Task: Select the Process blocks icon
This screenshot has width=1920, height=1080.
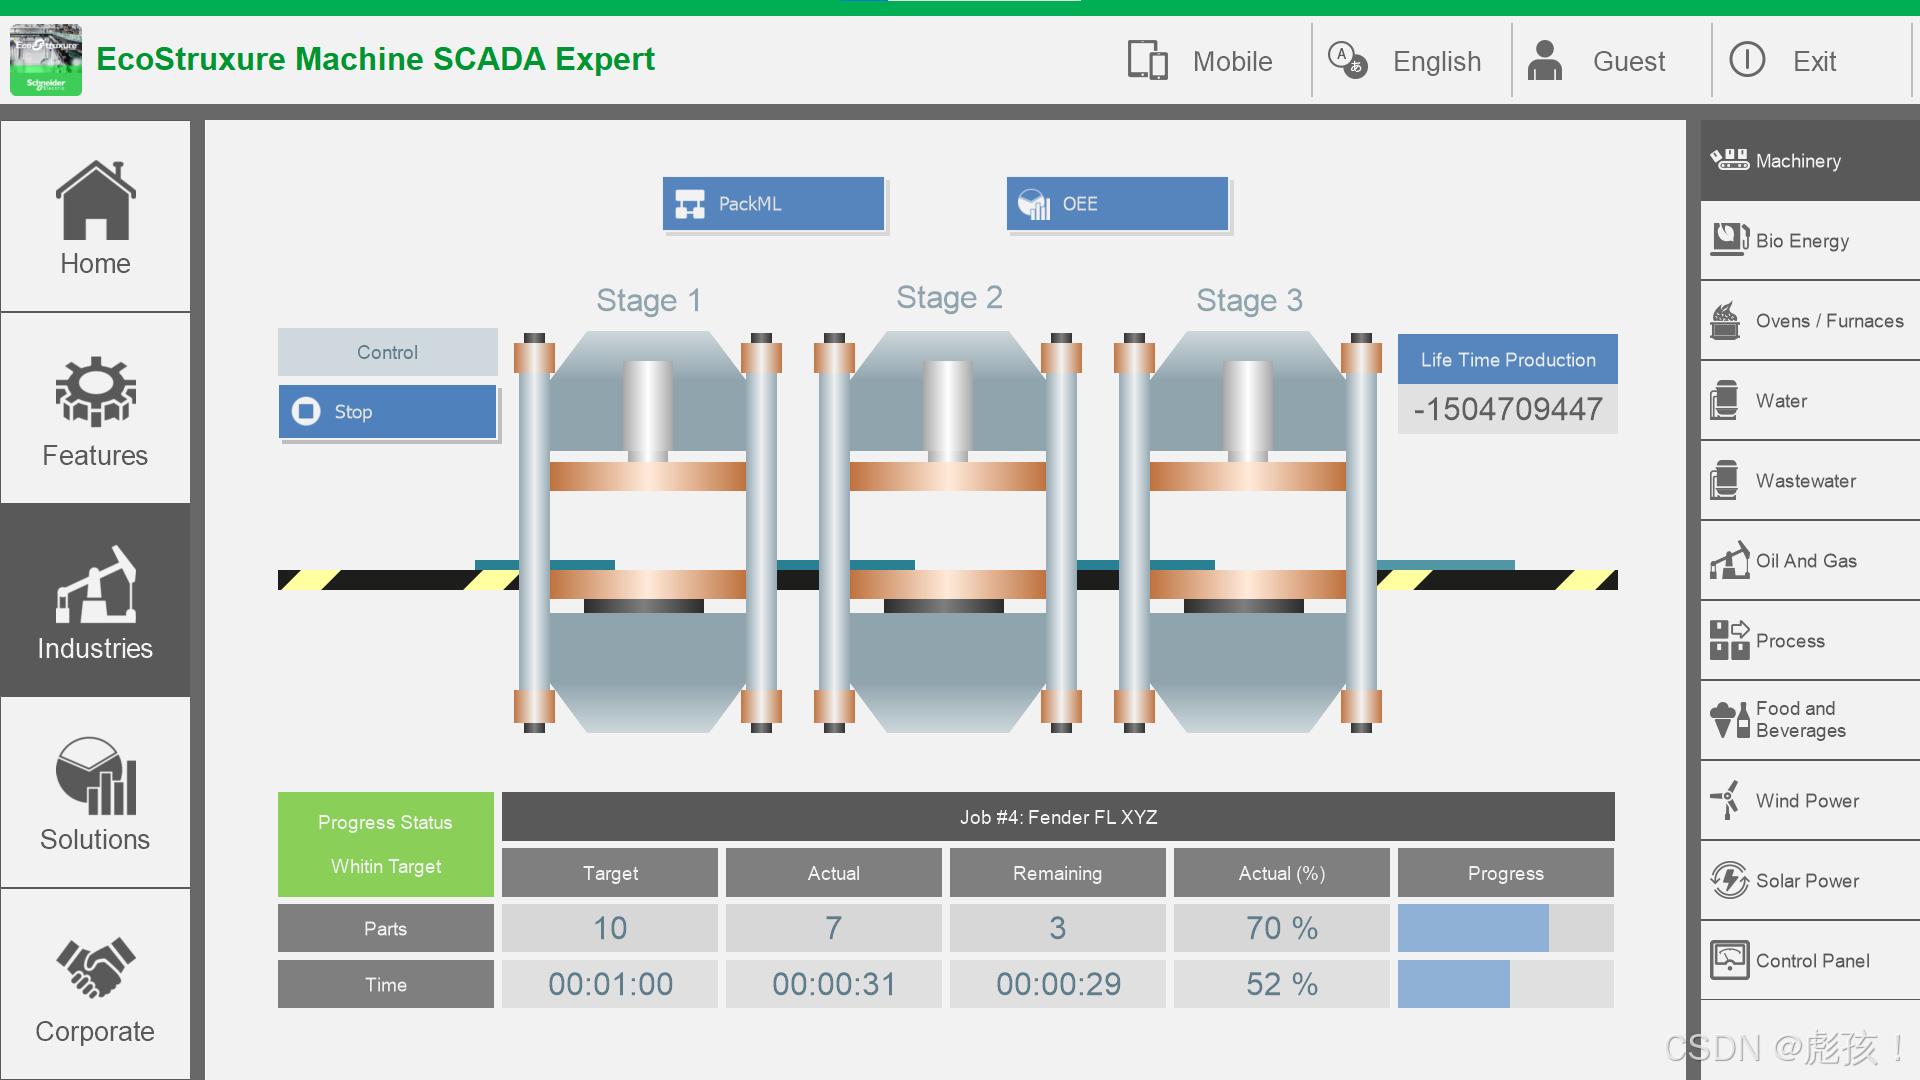Action: pos(1729,640)
